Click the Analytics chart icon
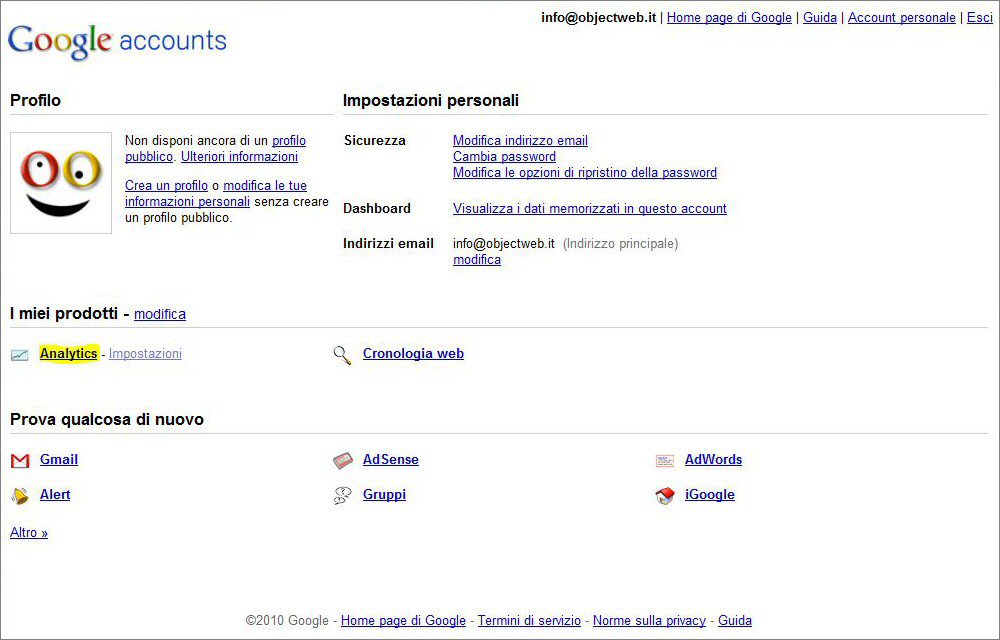 [x=20, y=354]
